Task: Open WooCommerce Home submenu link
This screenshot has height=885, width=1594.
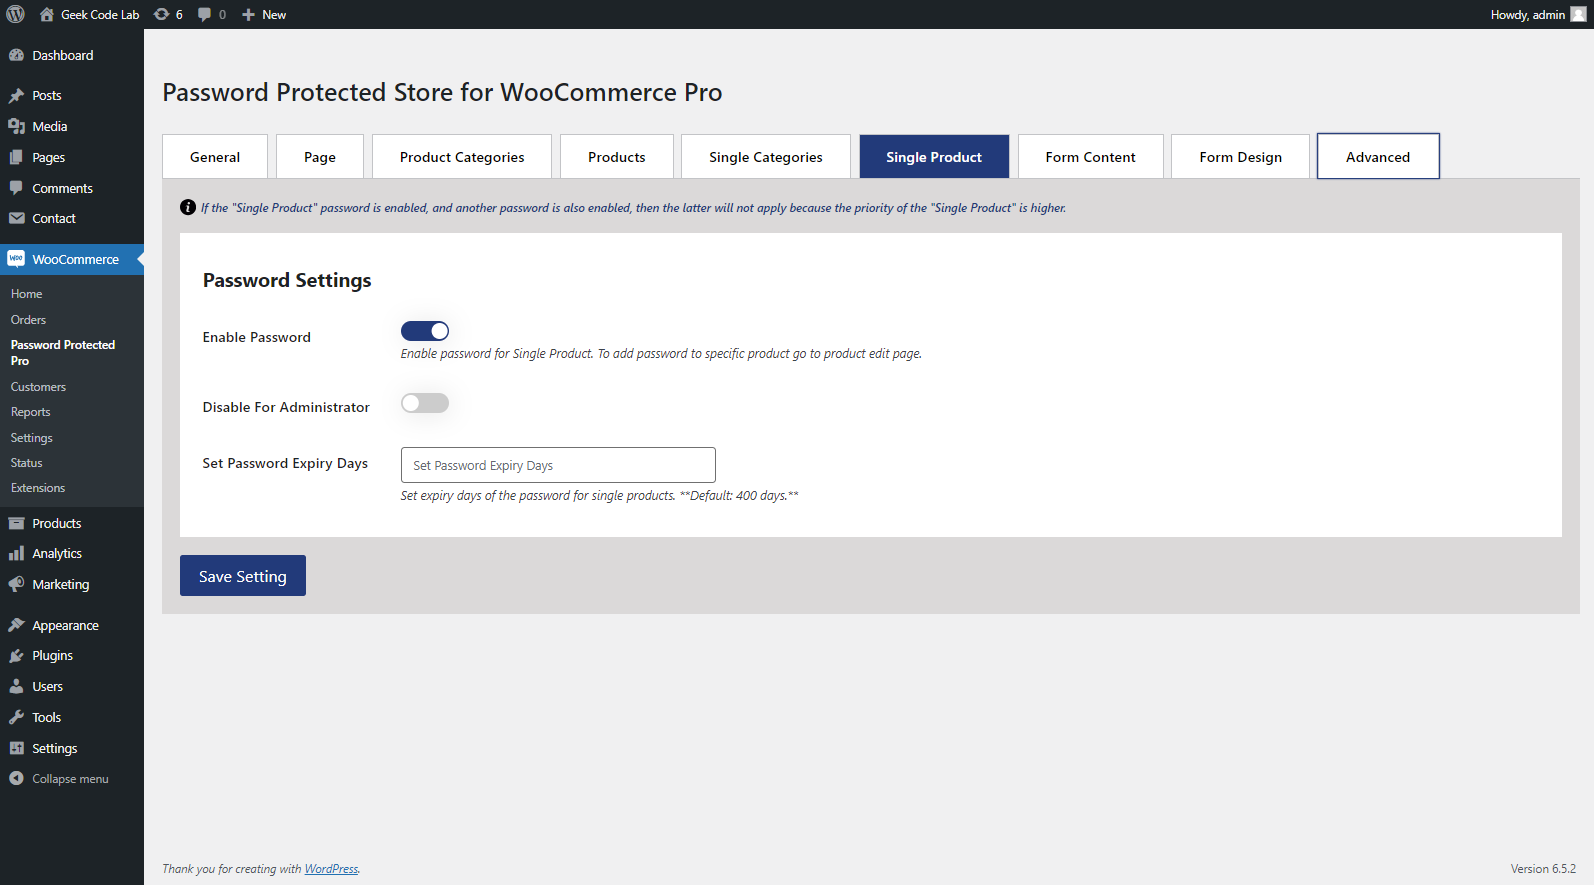Action: tap(27, 294)
